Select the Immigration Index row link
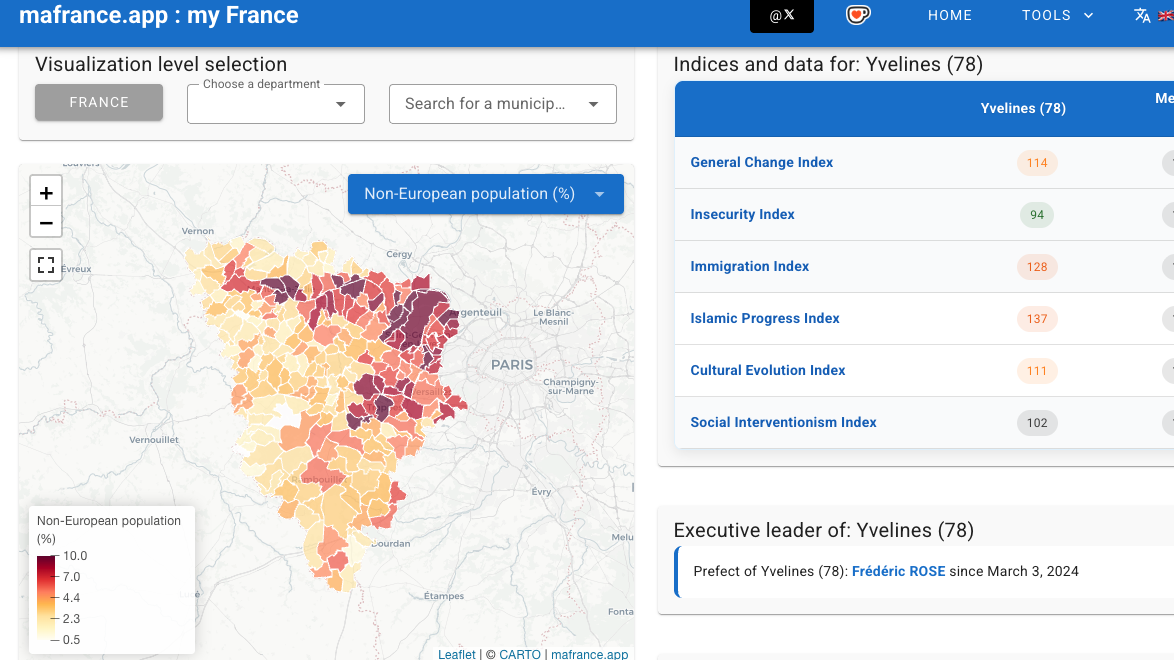 coord(749,266)
